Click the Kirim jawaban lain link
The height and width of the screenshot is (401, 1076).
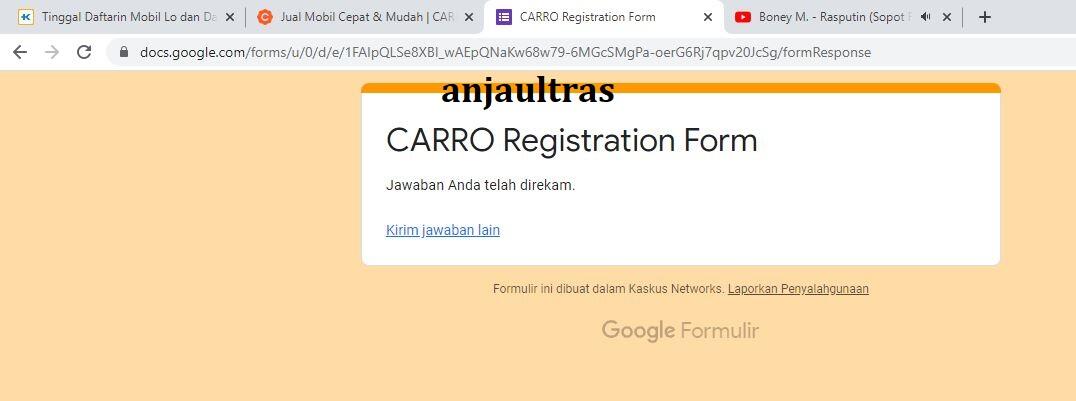[x=443, y=230]
